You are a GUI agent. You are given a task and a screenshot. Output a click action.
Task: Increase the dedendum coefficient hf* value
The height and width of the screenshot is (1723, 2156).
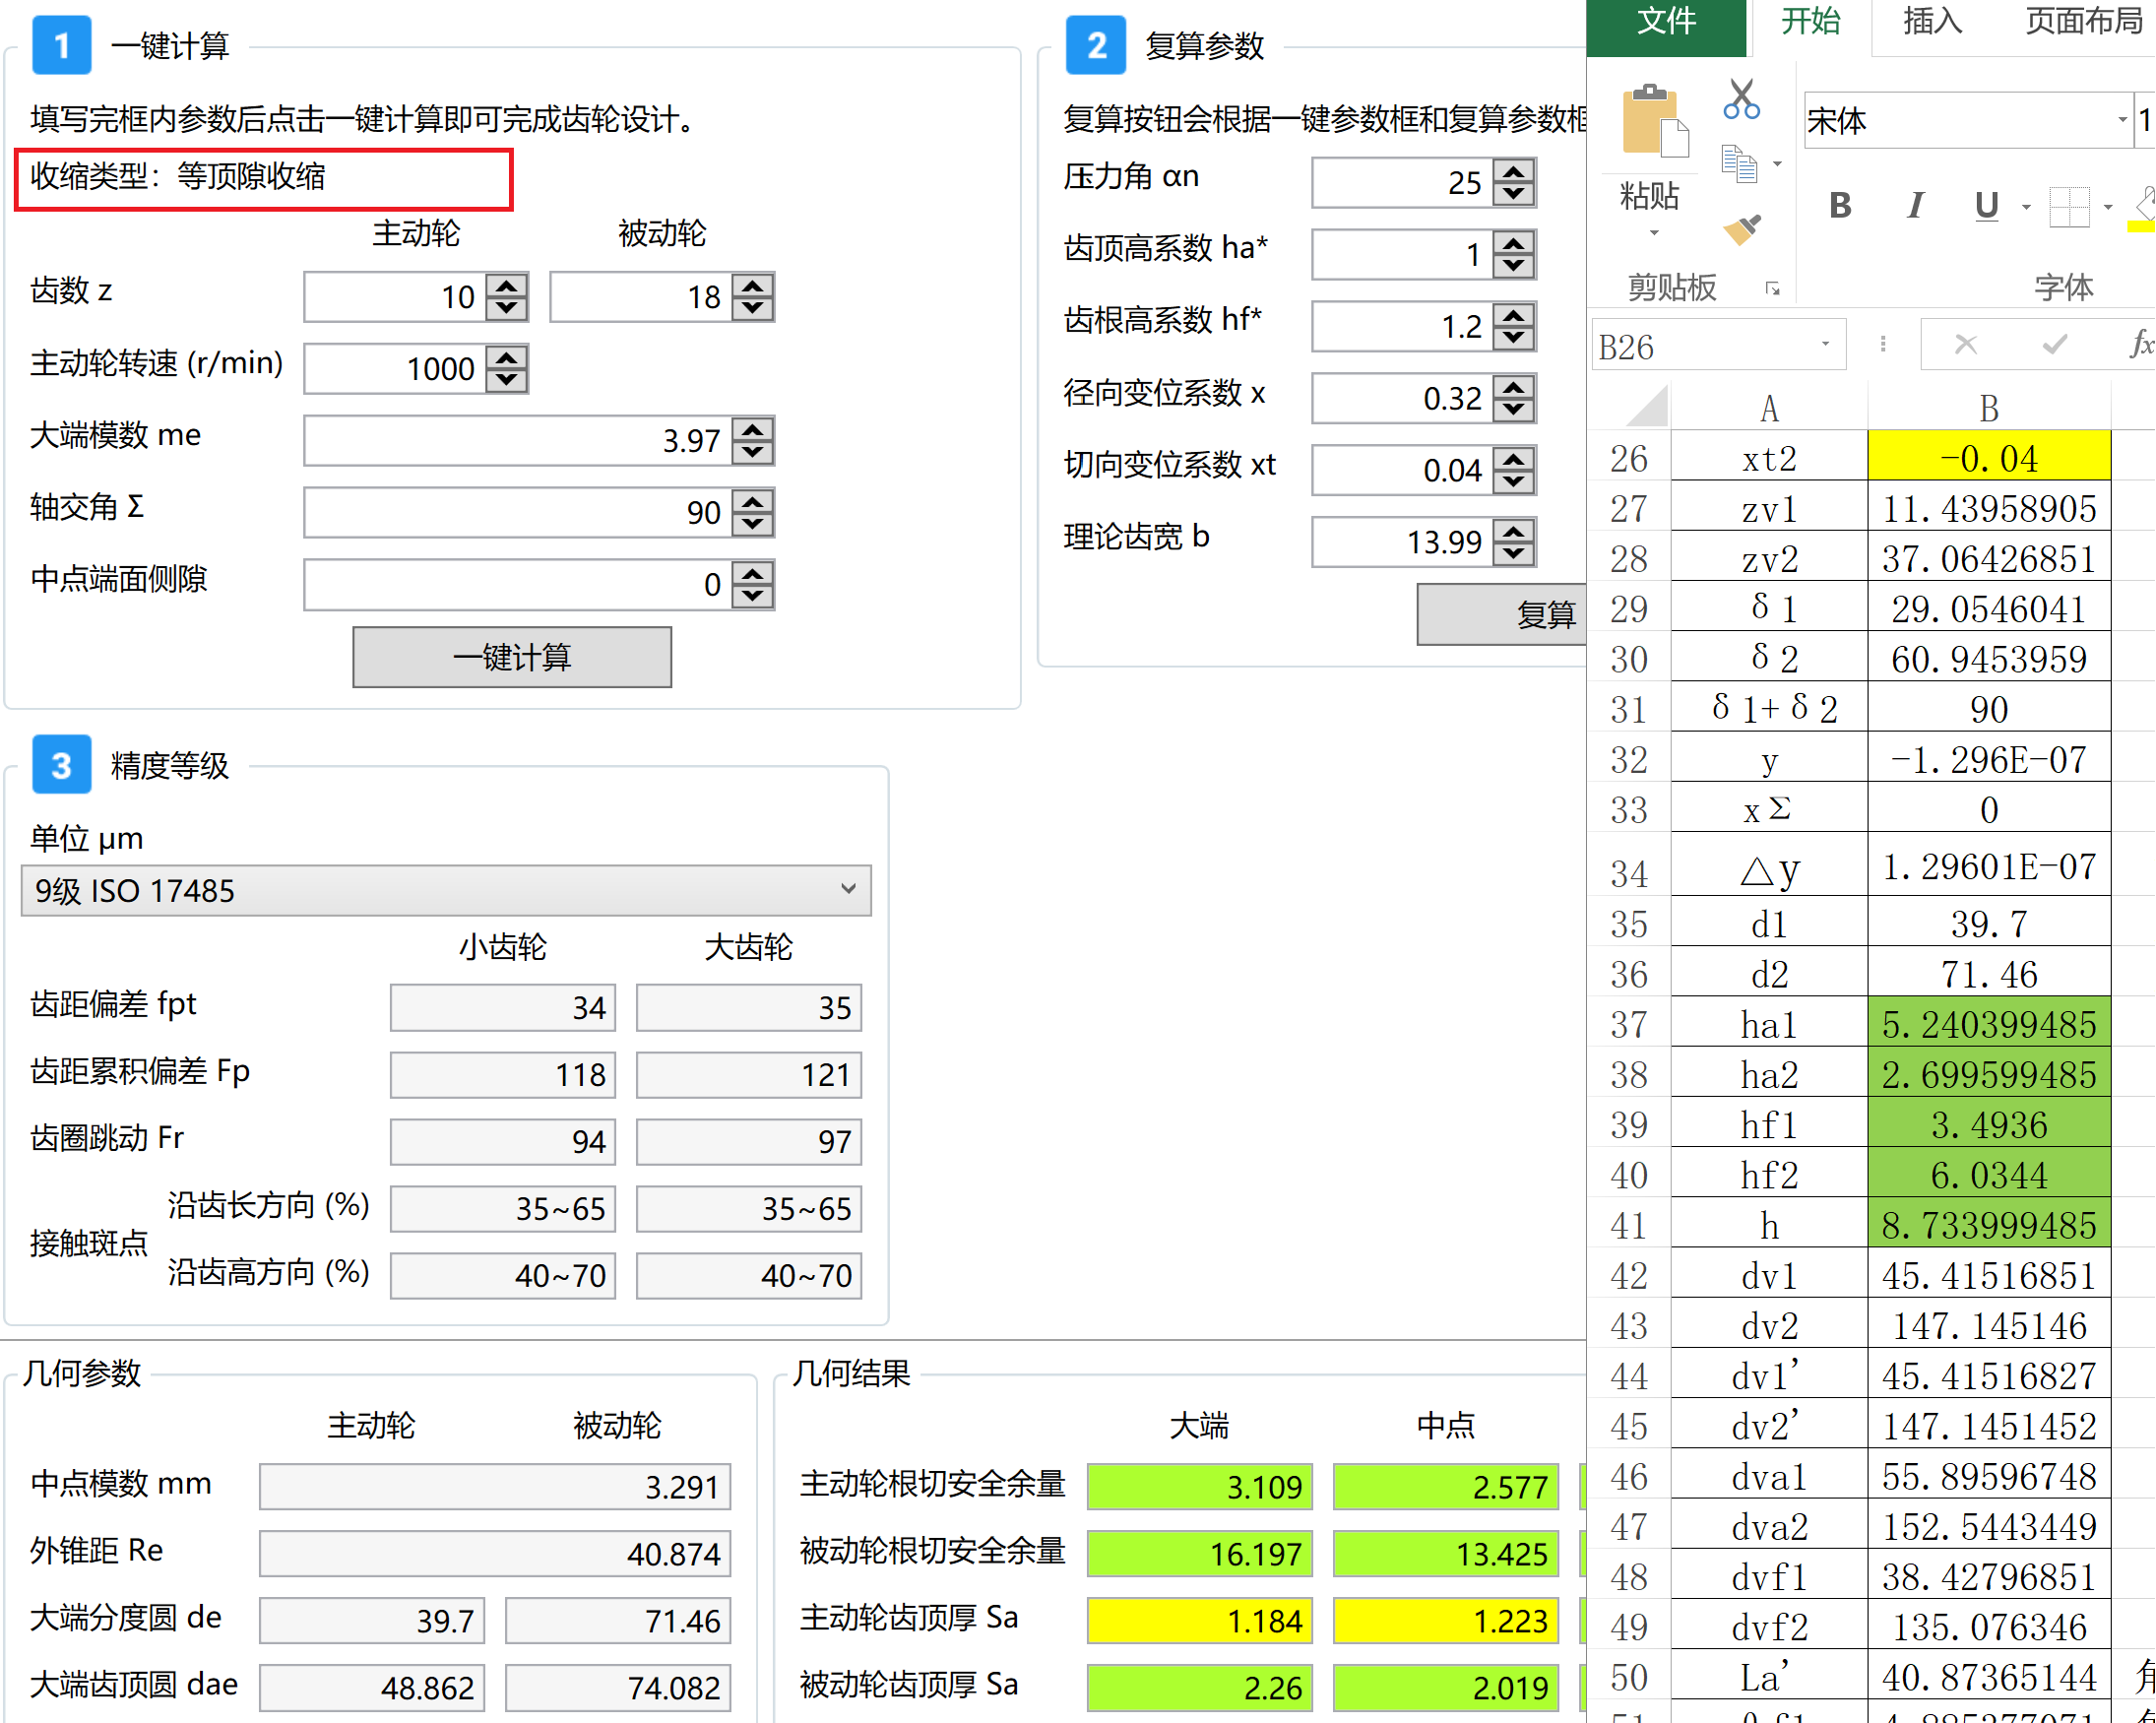pyautogui.click(x=1514, y=317)
